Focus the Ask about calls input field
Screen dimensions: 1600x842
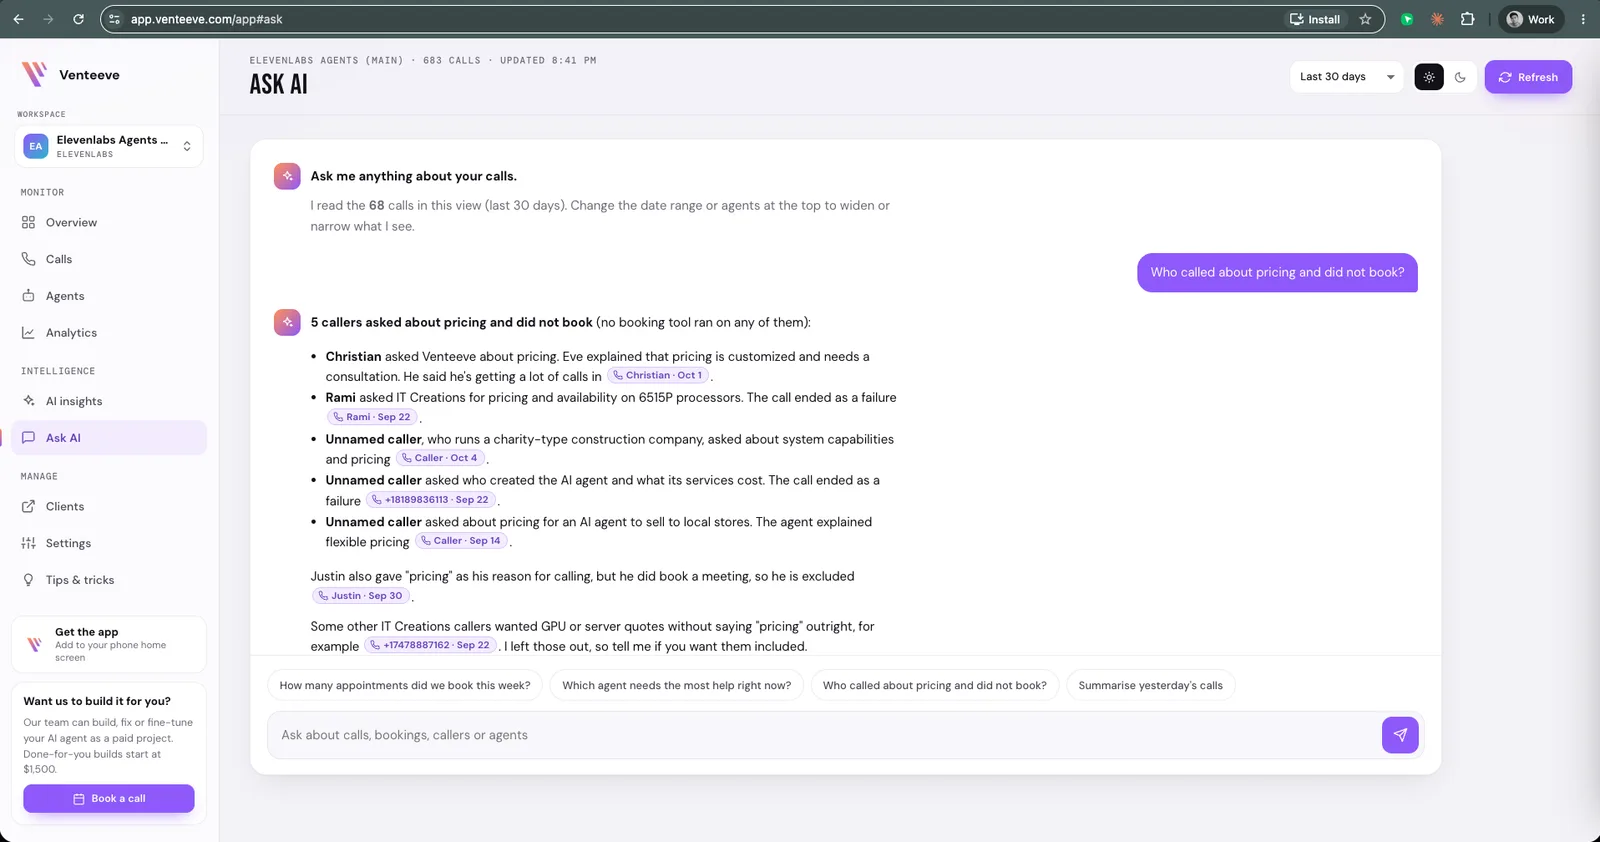point(824,735)
